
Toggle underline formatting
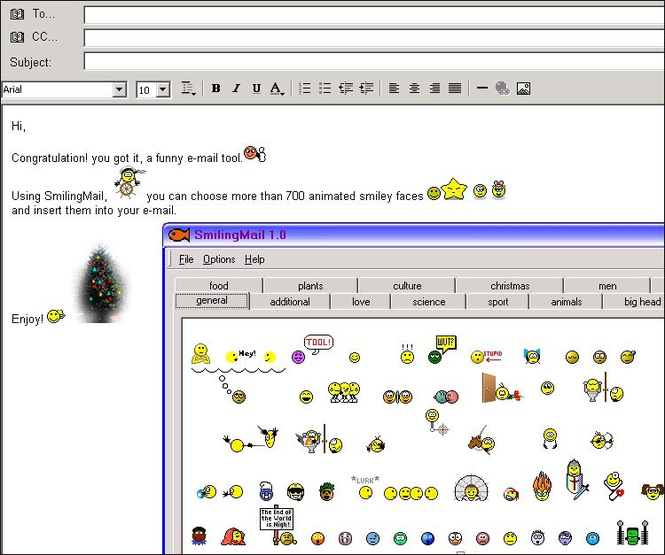tap(256, 88)
